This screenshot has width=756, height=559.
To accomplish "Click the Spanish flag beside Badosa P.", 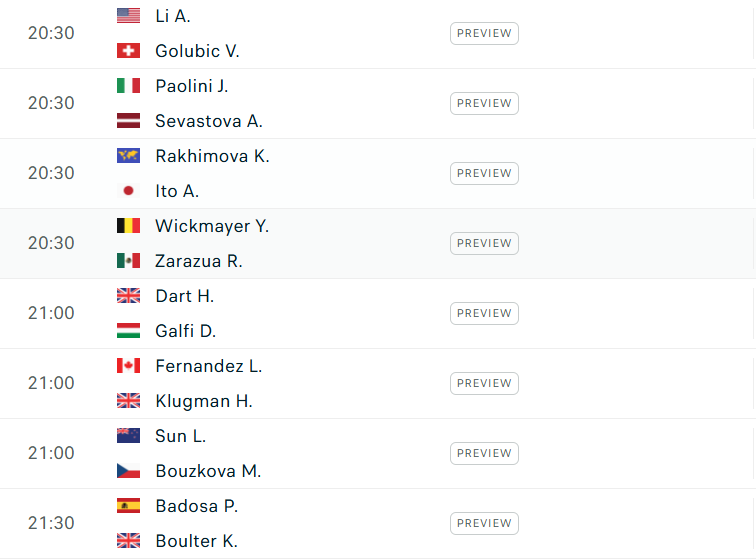I will (128, 506).
